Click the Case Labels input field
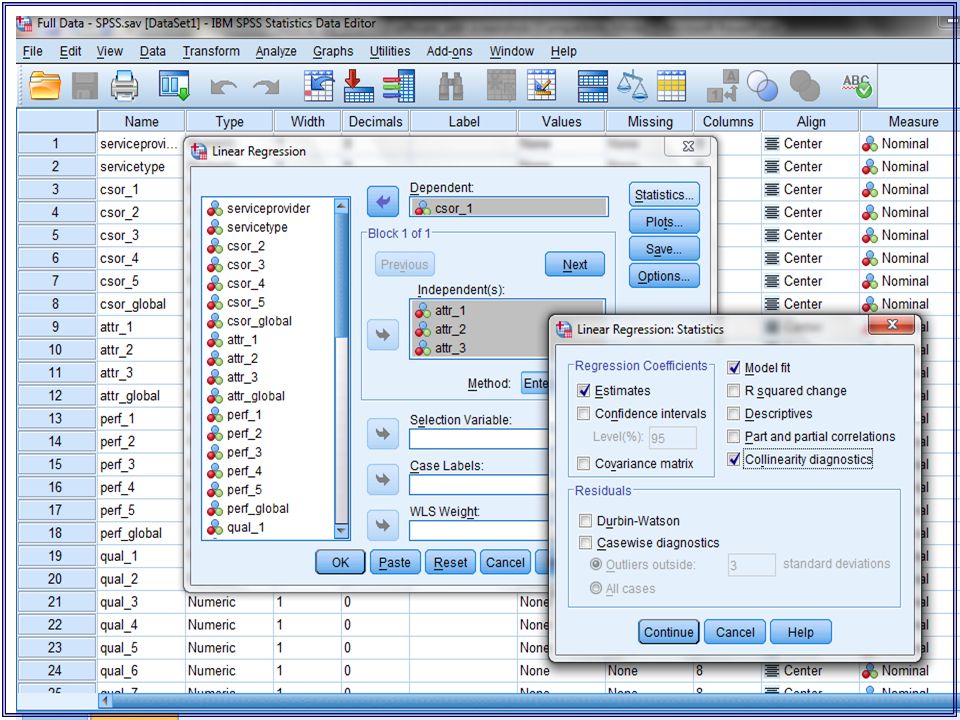960x720 pixels. point(479,484)
